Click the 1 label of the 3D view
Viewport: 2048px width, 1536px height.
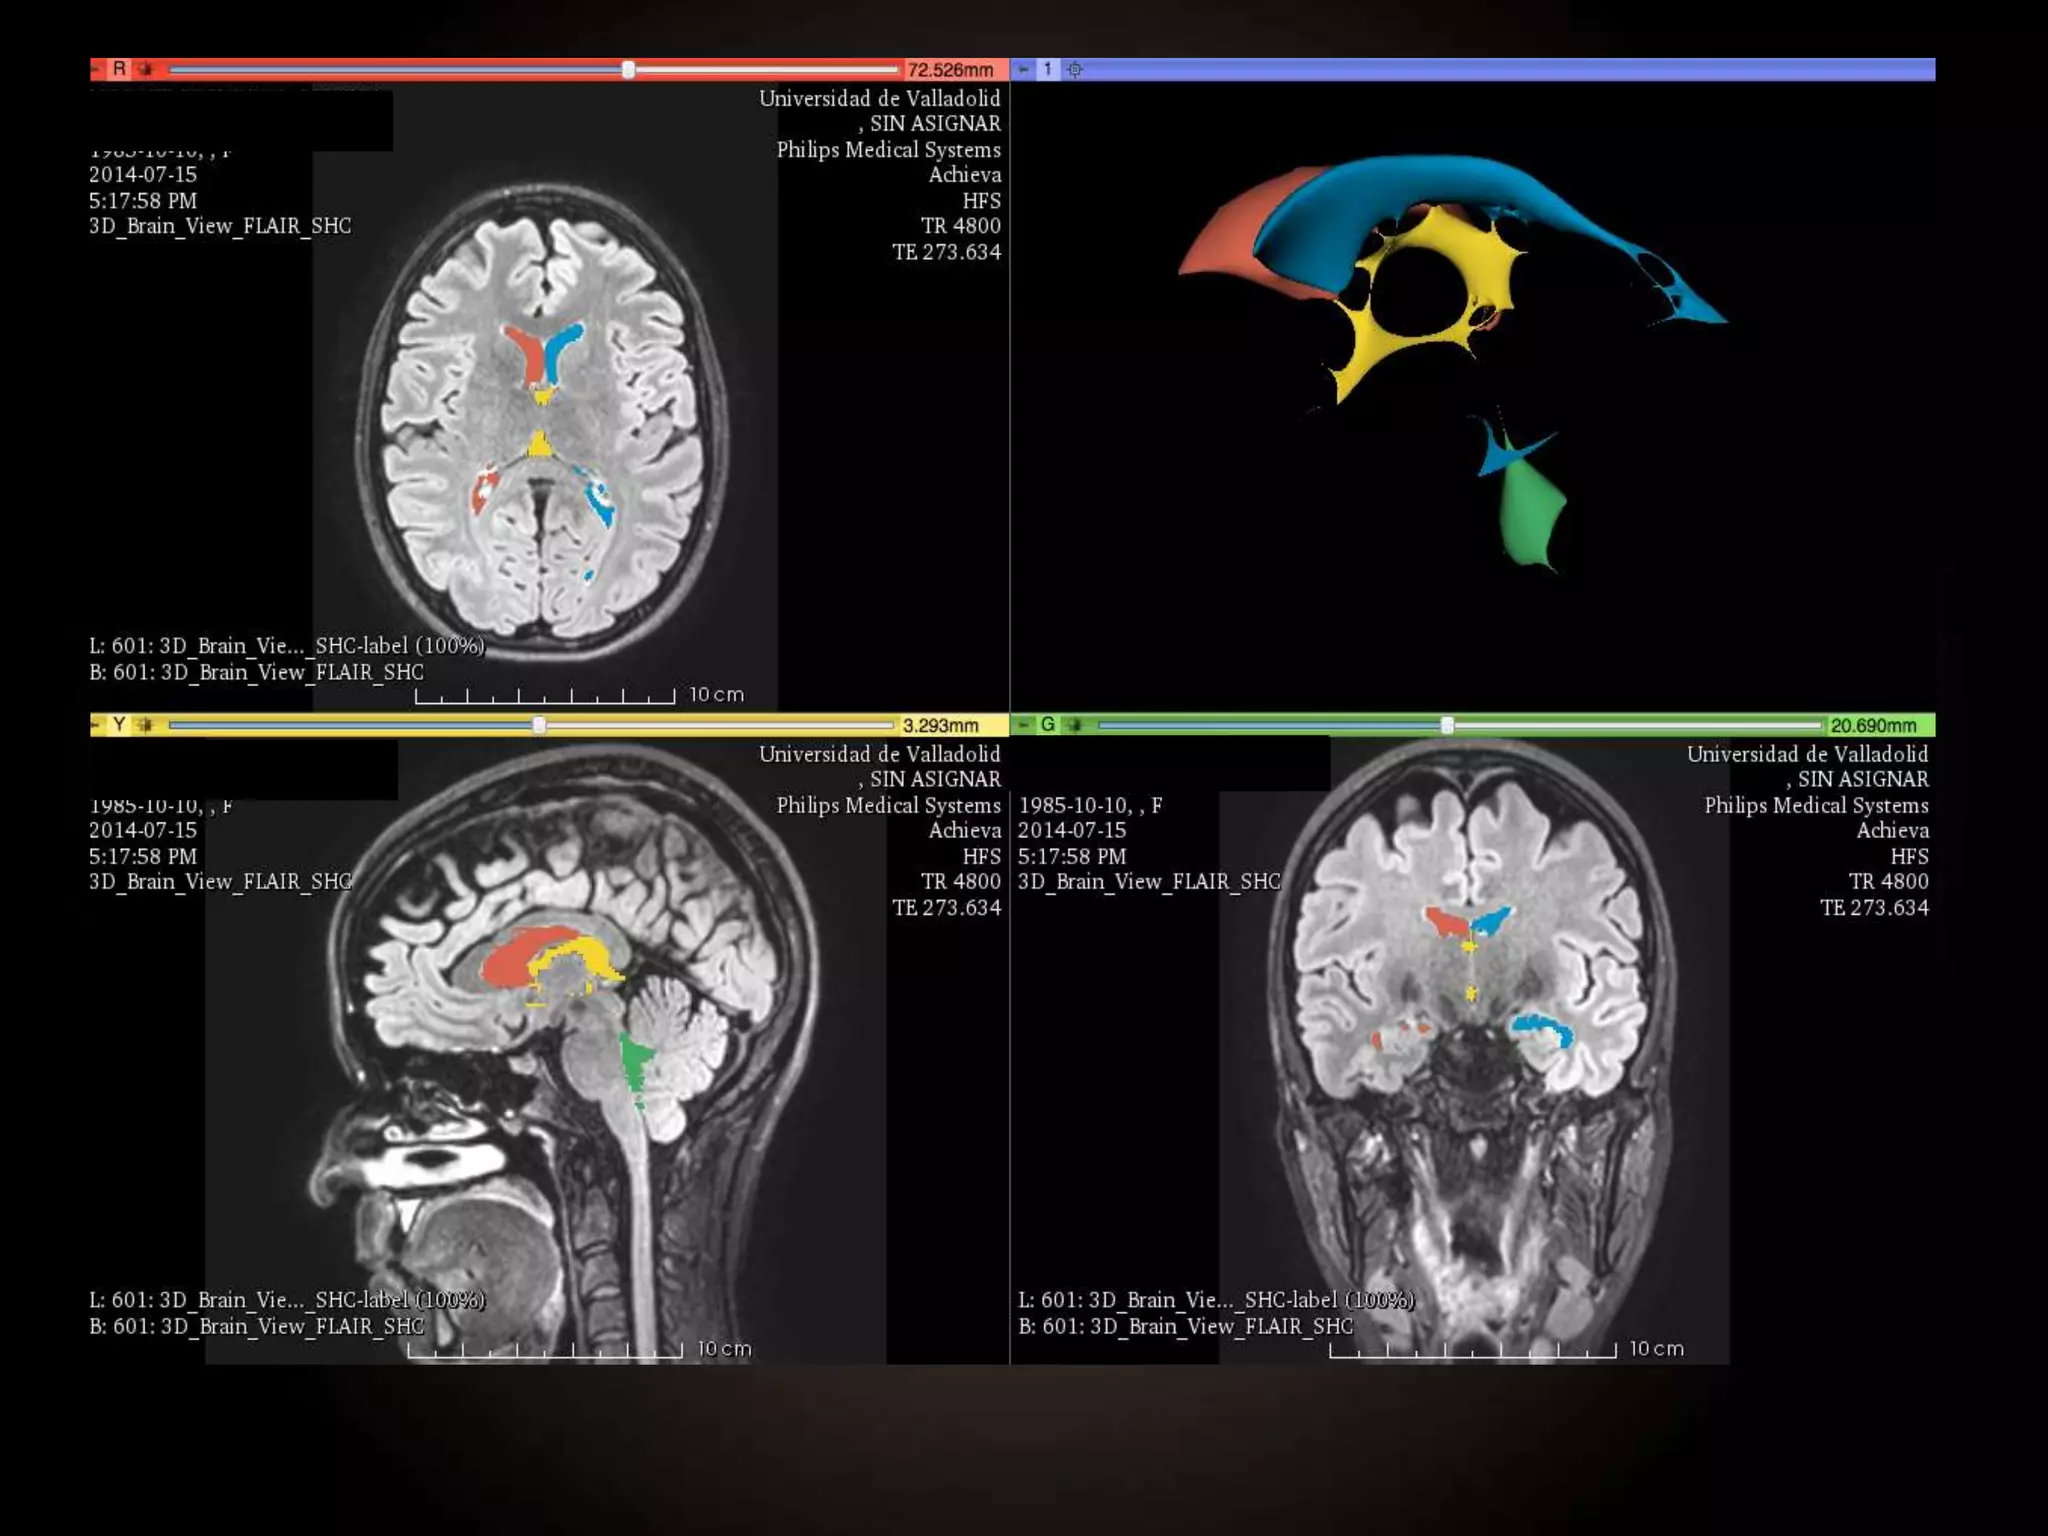1048,69
